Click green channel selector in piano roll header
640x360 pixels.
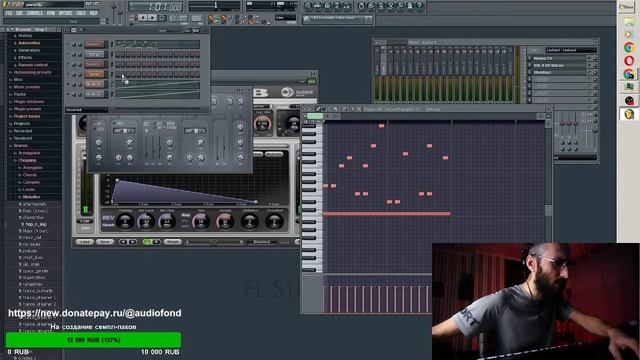point(315,116)
